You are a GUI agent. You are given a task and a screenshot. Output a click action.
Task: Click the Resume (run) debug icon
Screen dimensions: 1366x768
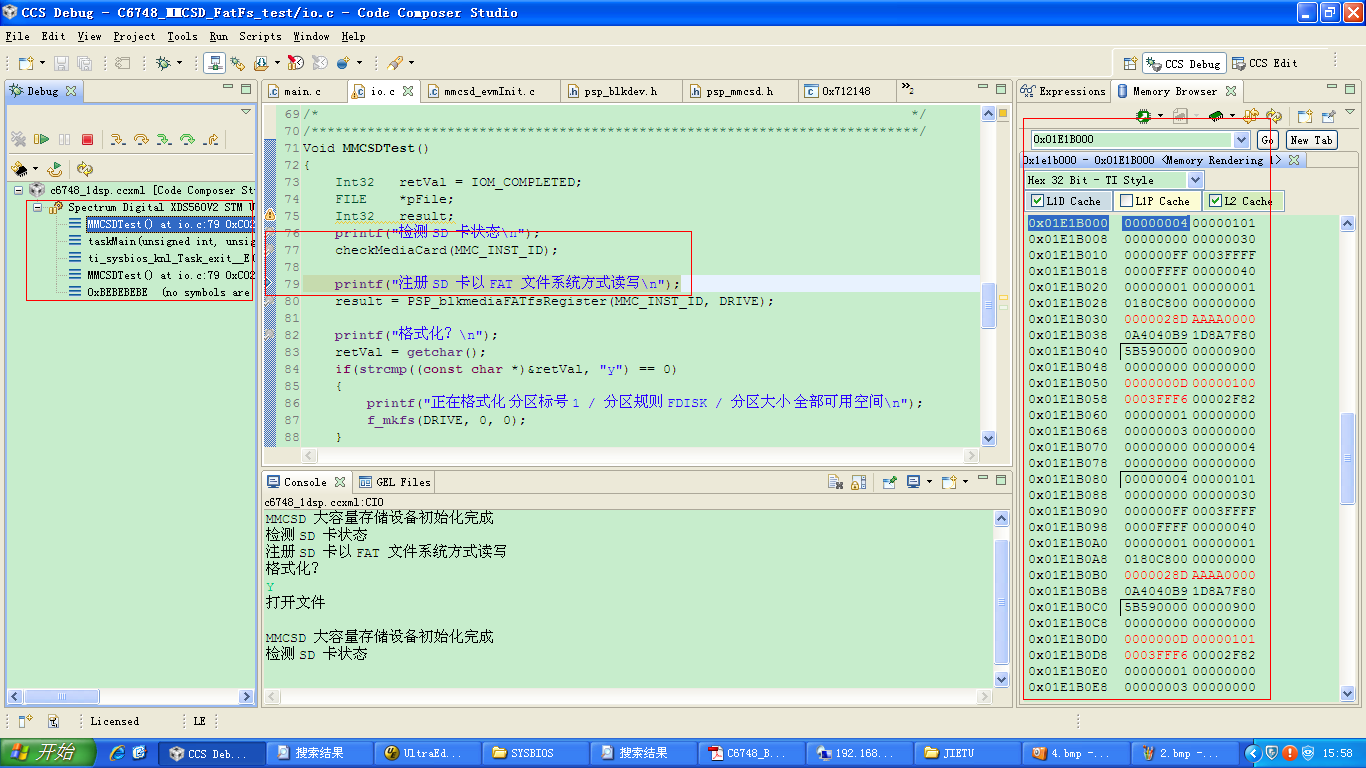41,139
